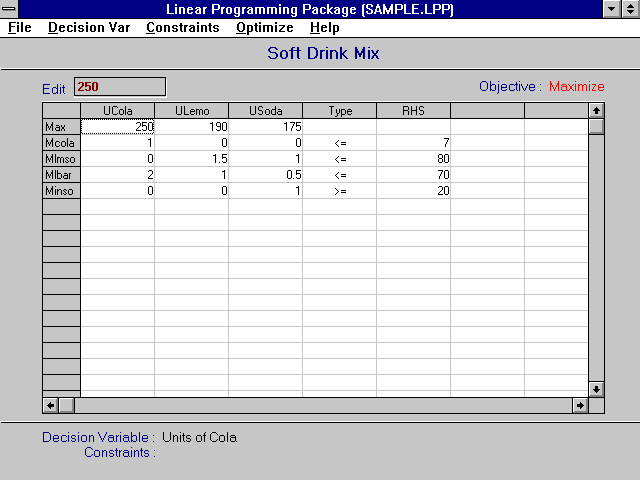
Task: Select the RHS cell containing 80
Action: (x=413, y=159)
